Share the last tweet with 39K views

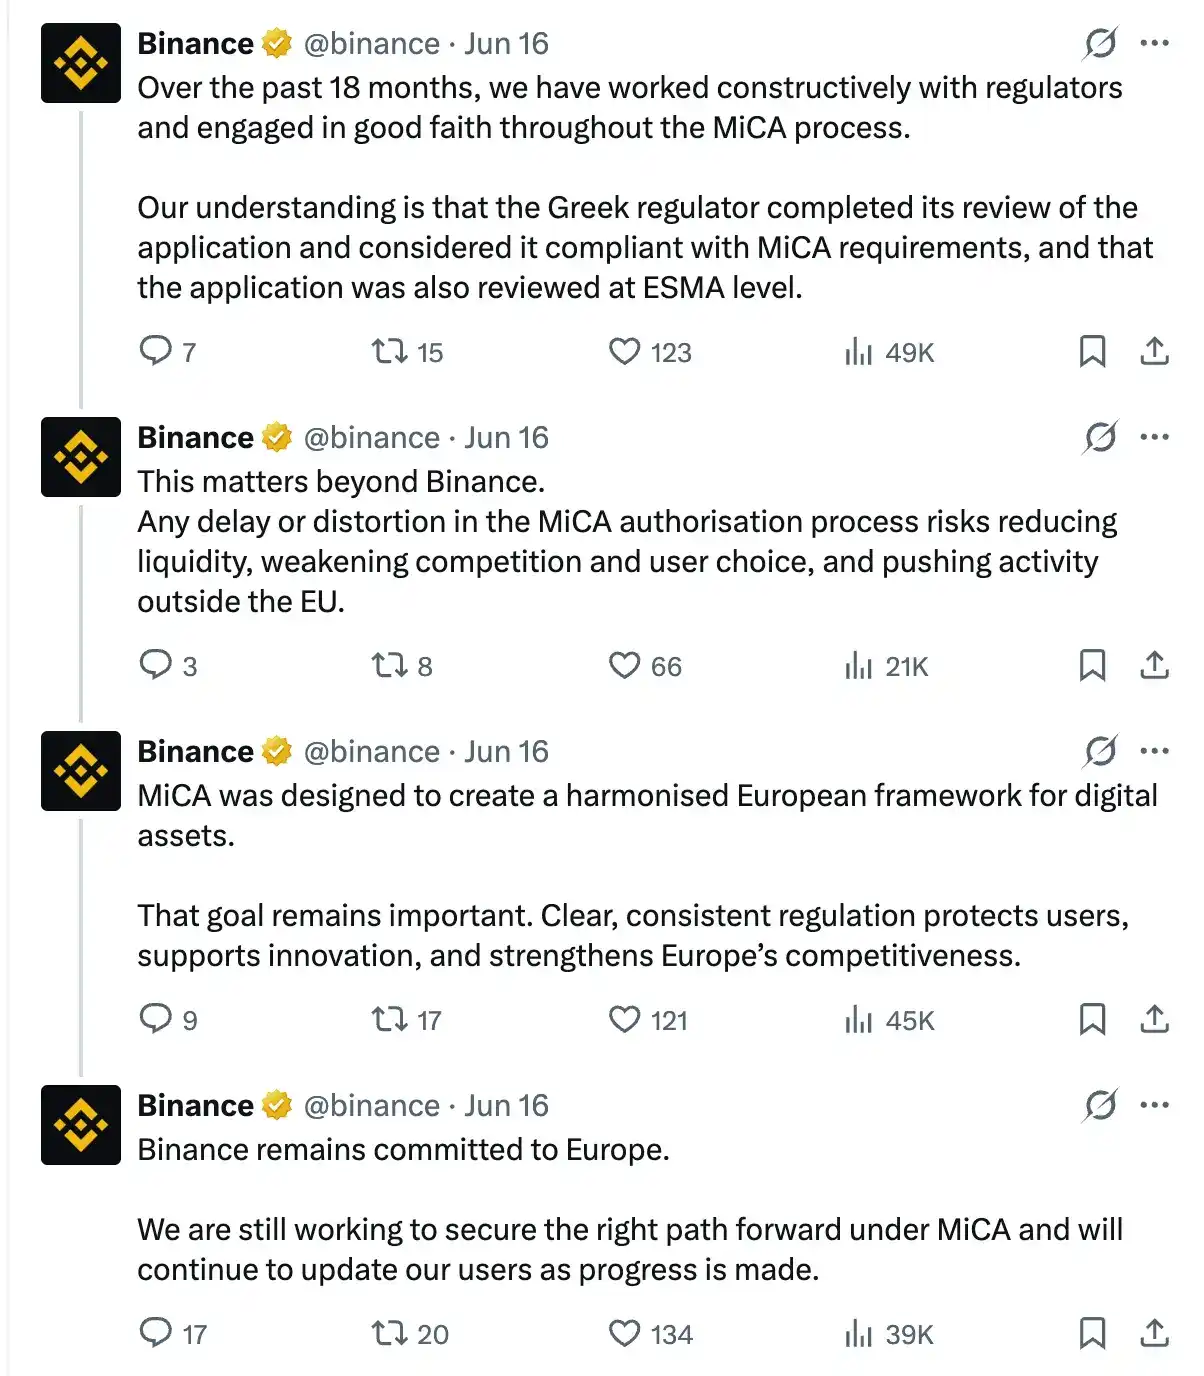pos(1154,1333)
